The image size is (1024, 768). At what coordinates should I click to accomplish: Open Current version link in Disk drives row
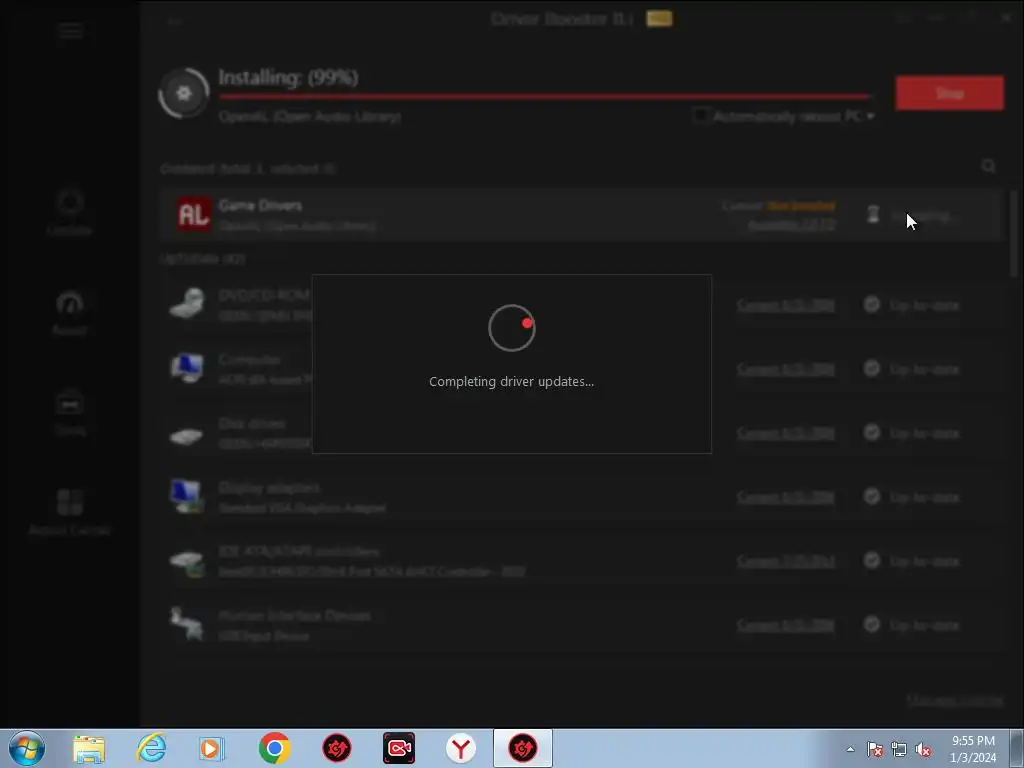coord(786,433)
